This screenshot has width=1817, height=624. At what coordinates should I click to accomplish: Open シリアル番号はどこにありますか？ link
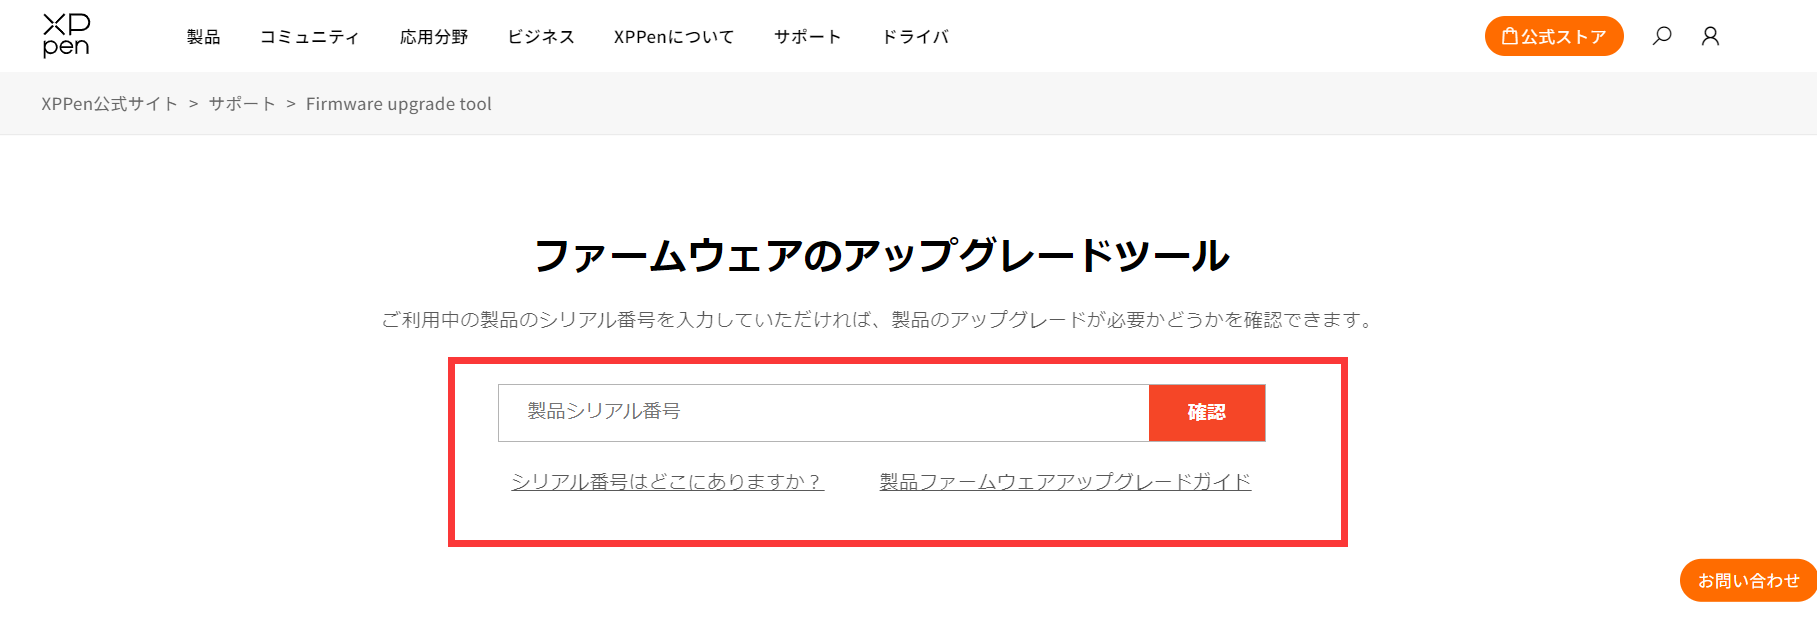coord(668,482)
